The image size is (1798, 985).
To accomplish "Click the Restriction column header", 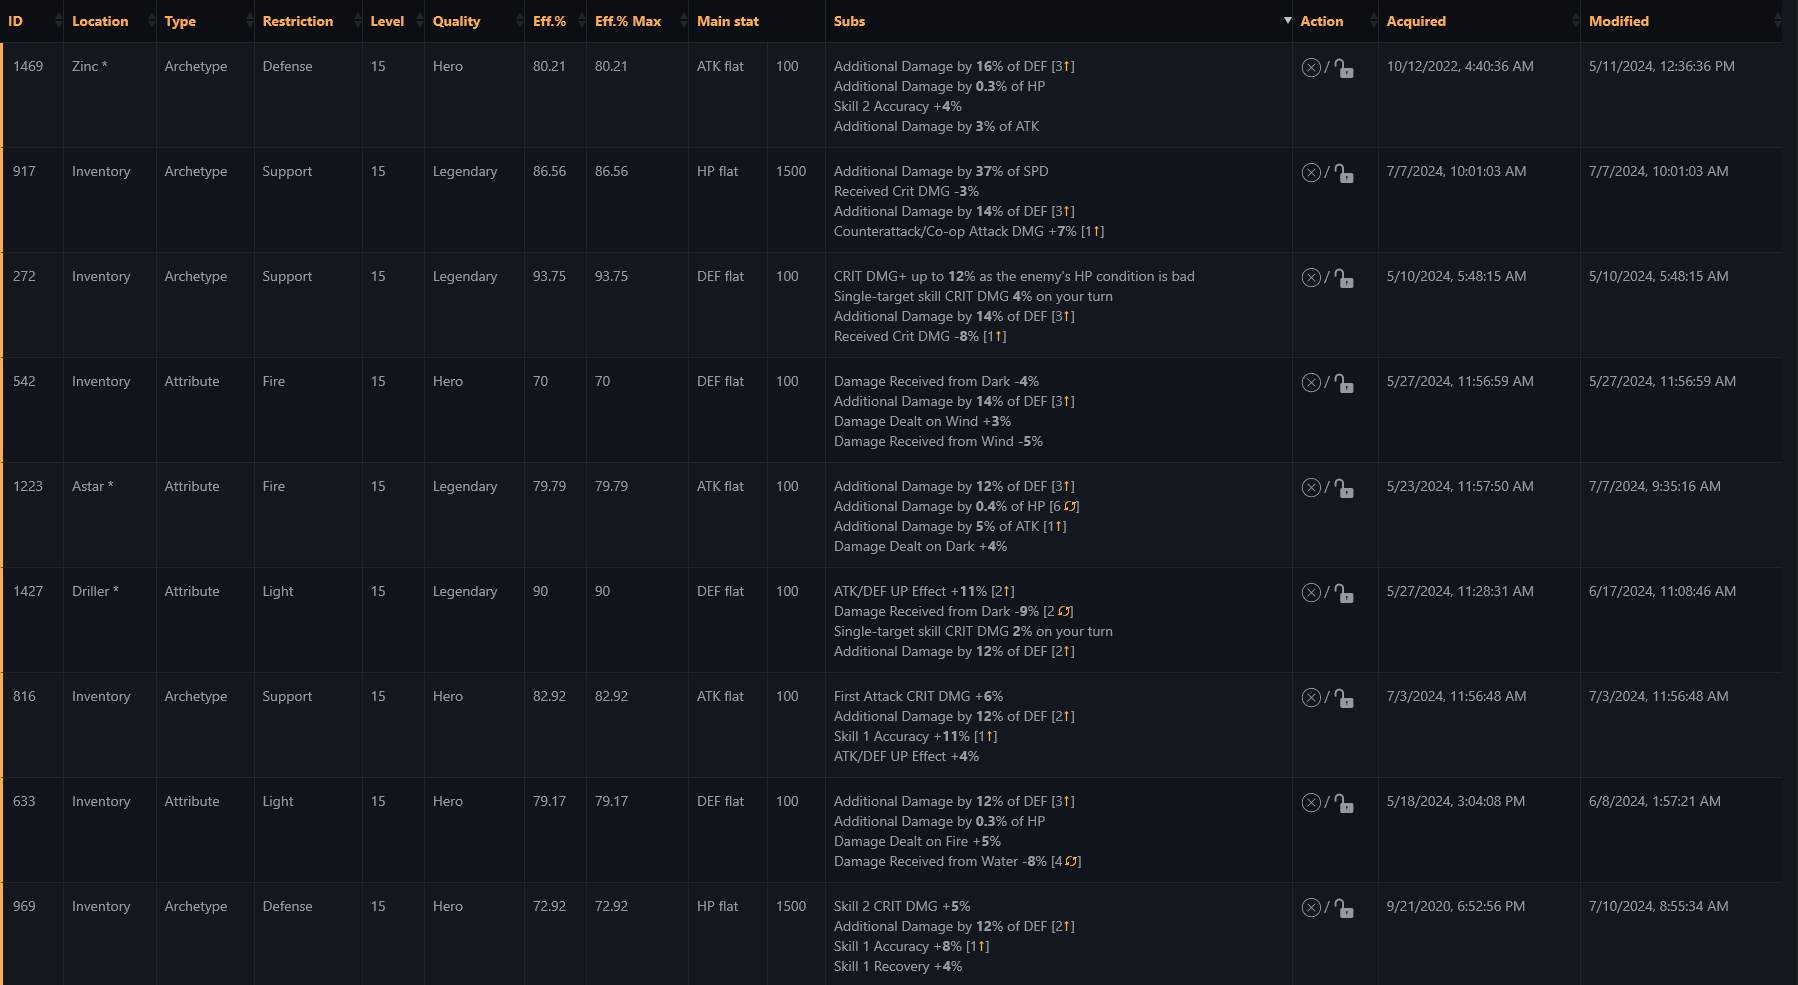I will (298, 21).
